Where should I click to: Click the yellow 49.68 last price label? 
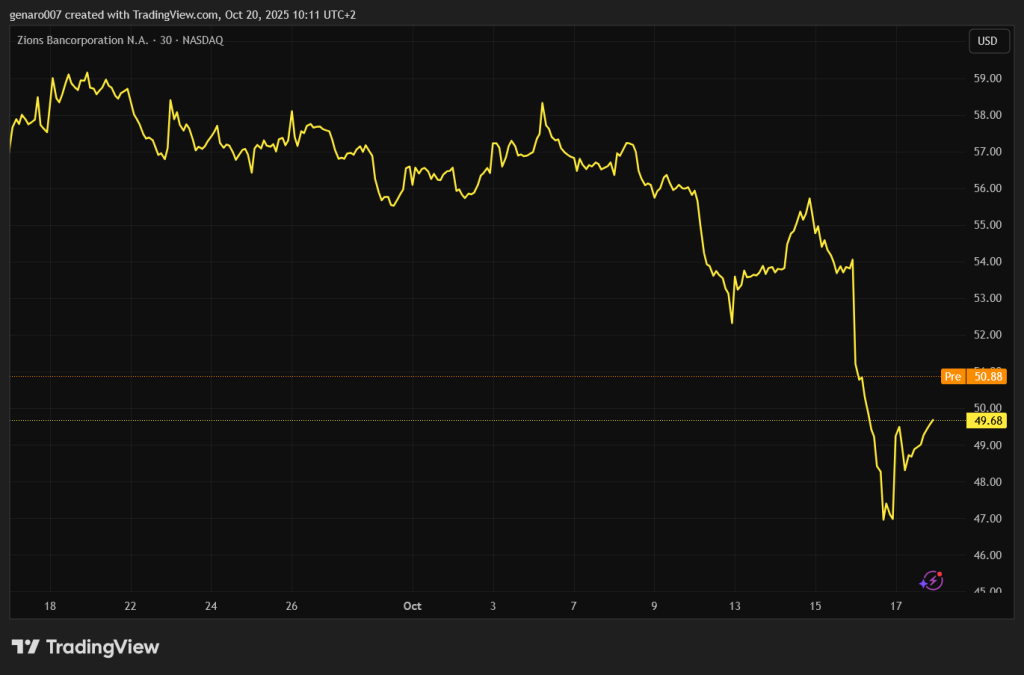(985, 421)
